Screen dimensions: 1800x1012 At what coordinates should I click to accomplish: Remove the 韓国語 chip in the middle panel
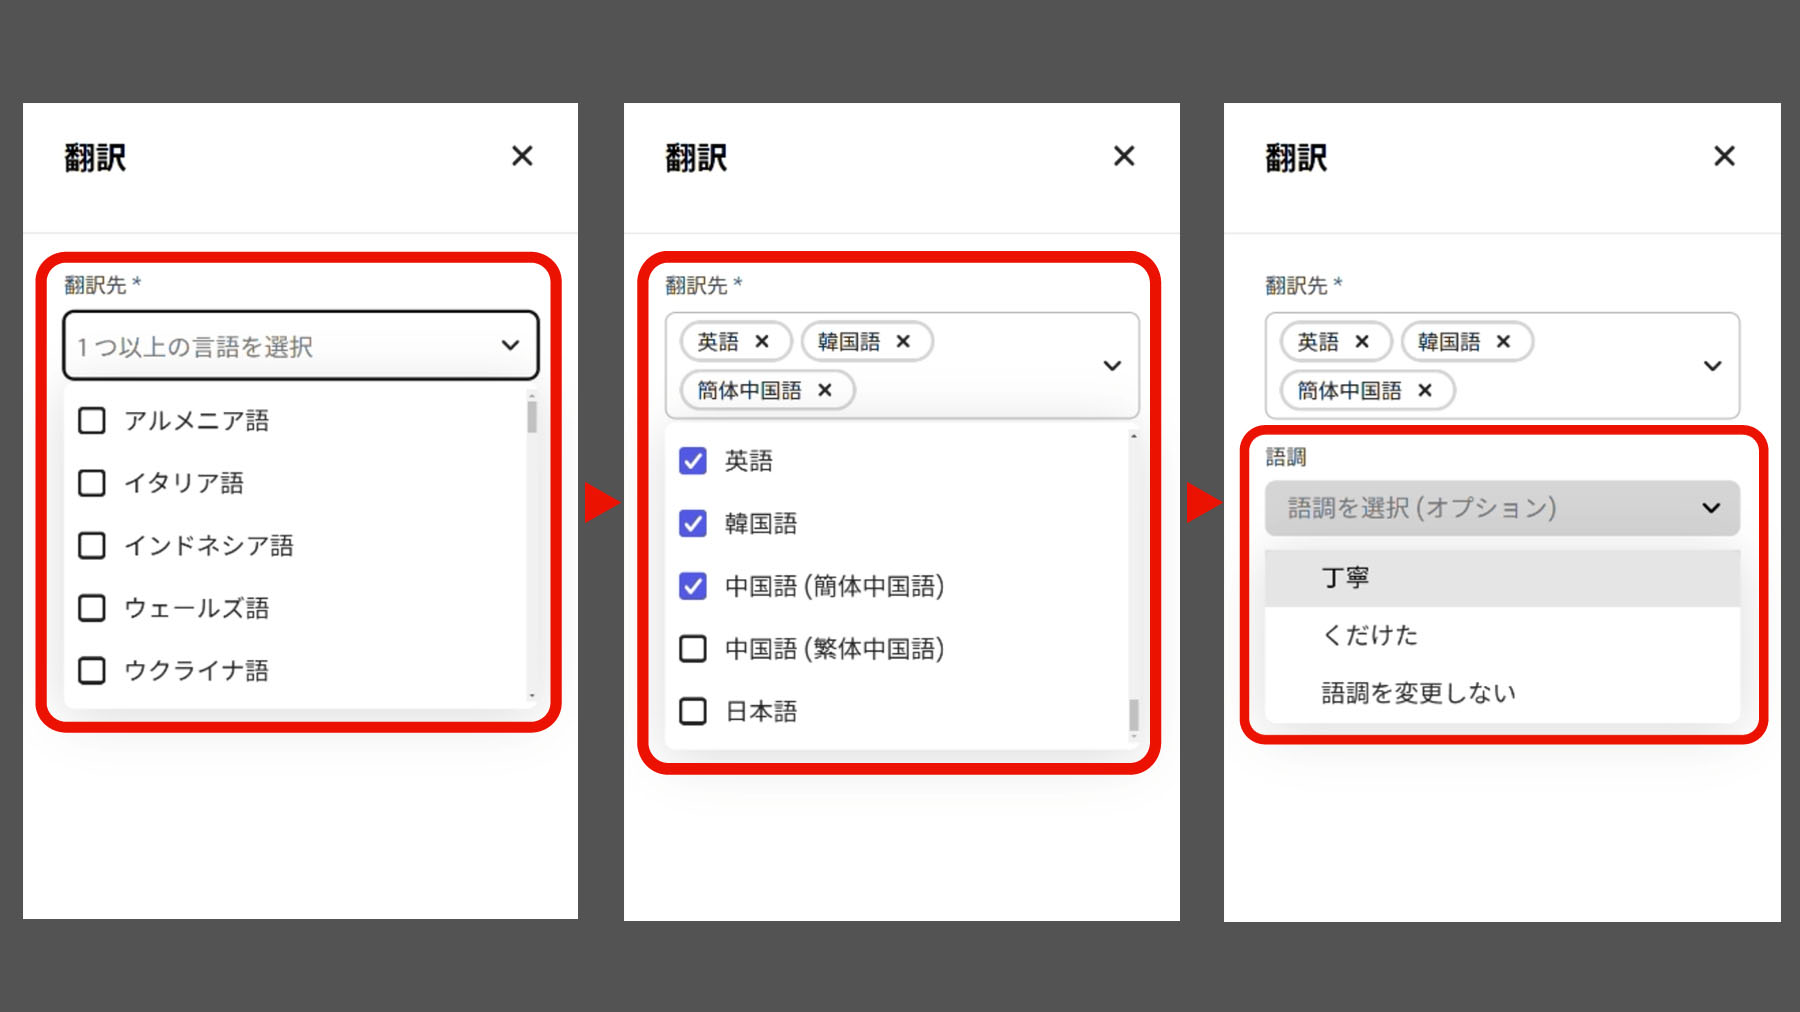click(903, 342)
